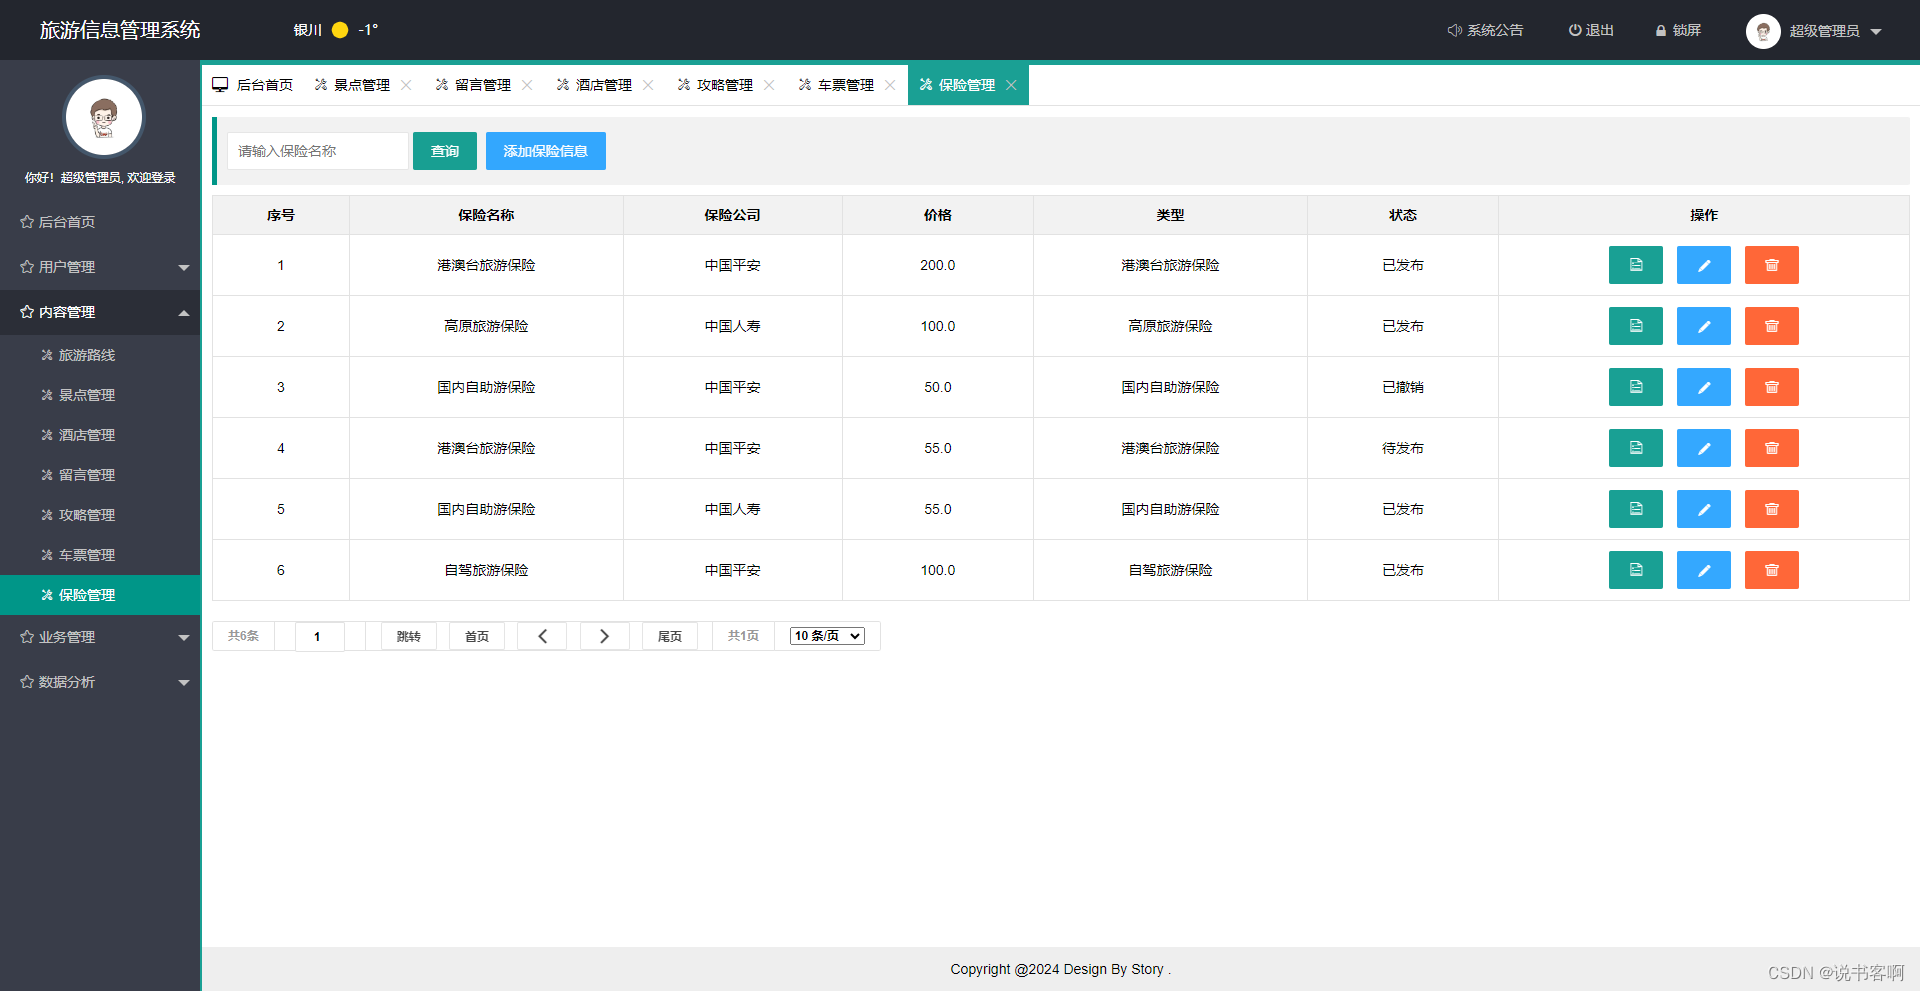
Task: Open 系统公告 announcements
Action: click(x=1485, y=30)
